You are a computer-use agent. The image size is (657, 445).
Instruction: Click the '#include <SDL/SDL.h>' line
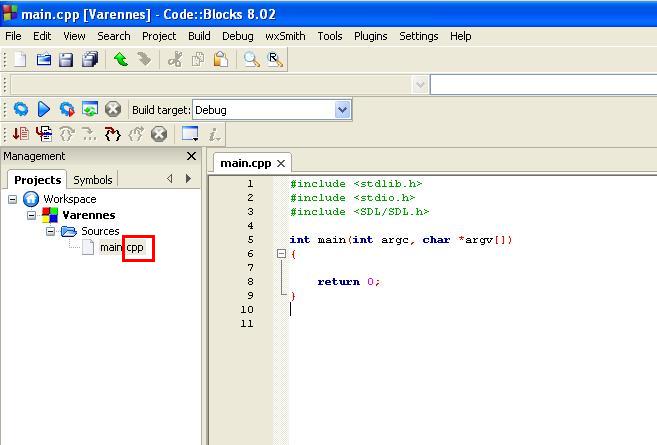(360, 212)
